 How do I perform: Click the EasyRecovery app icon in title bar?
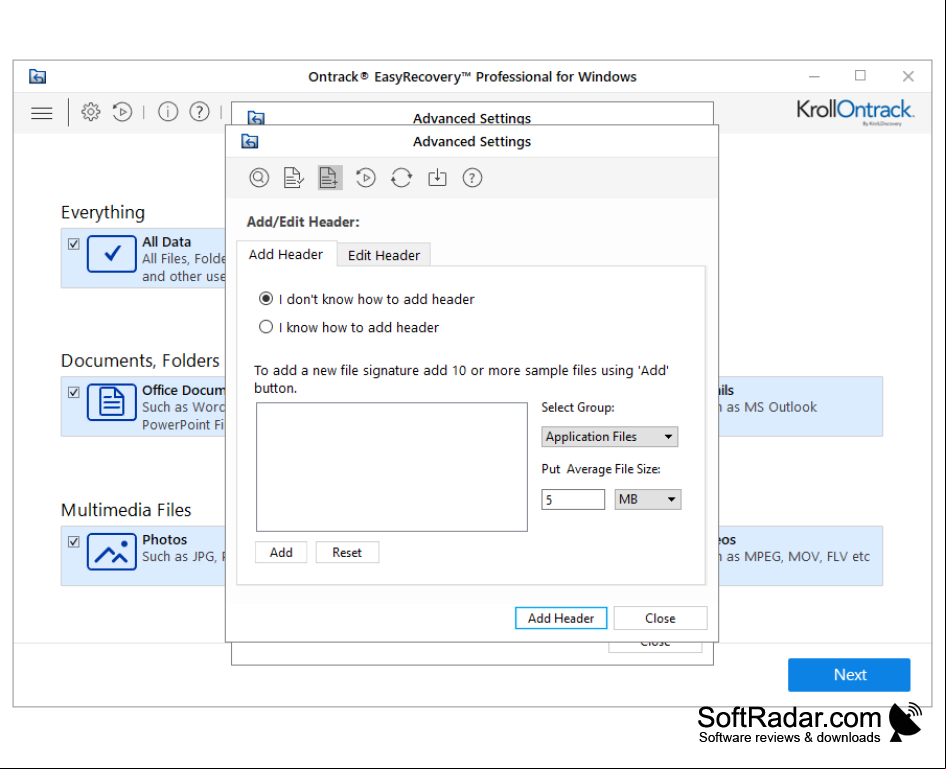[37, 77]
